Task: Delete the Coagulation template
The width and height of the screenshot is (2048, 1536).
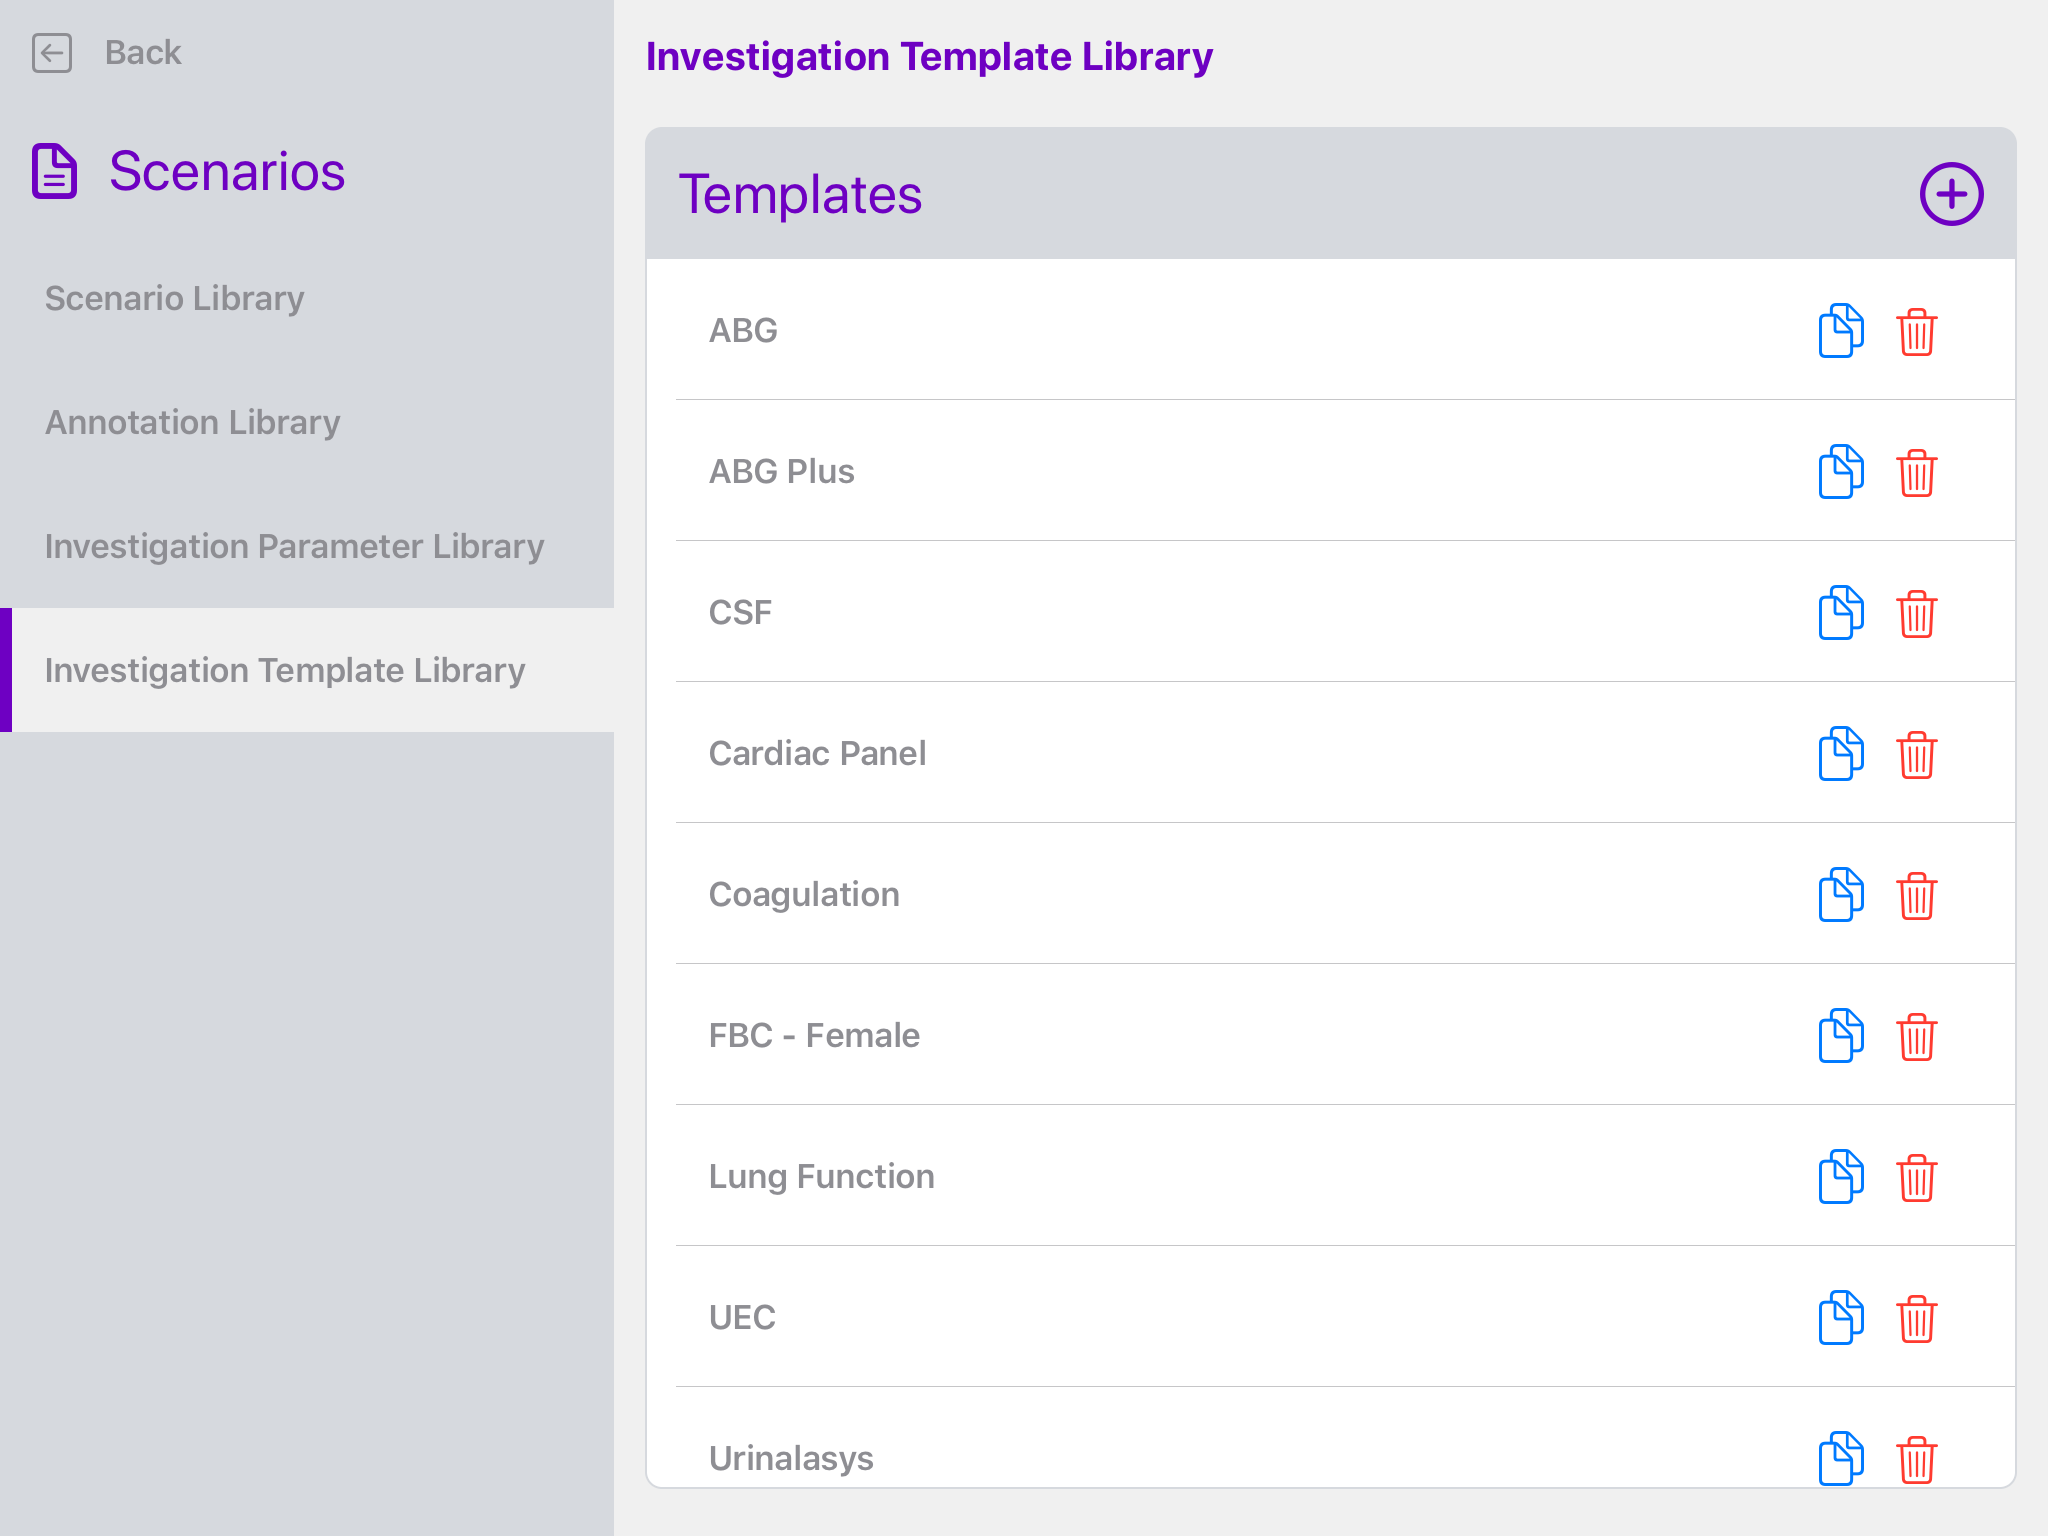Action: pos(1917,895)
